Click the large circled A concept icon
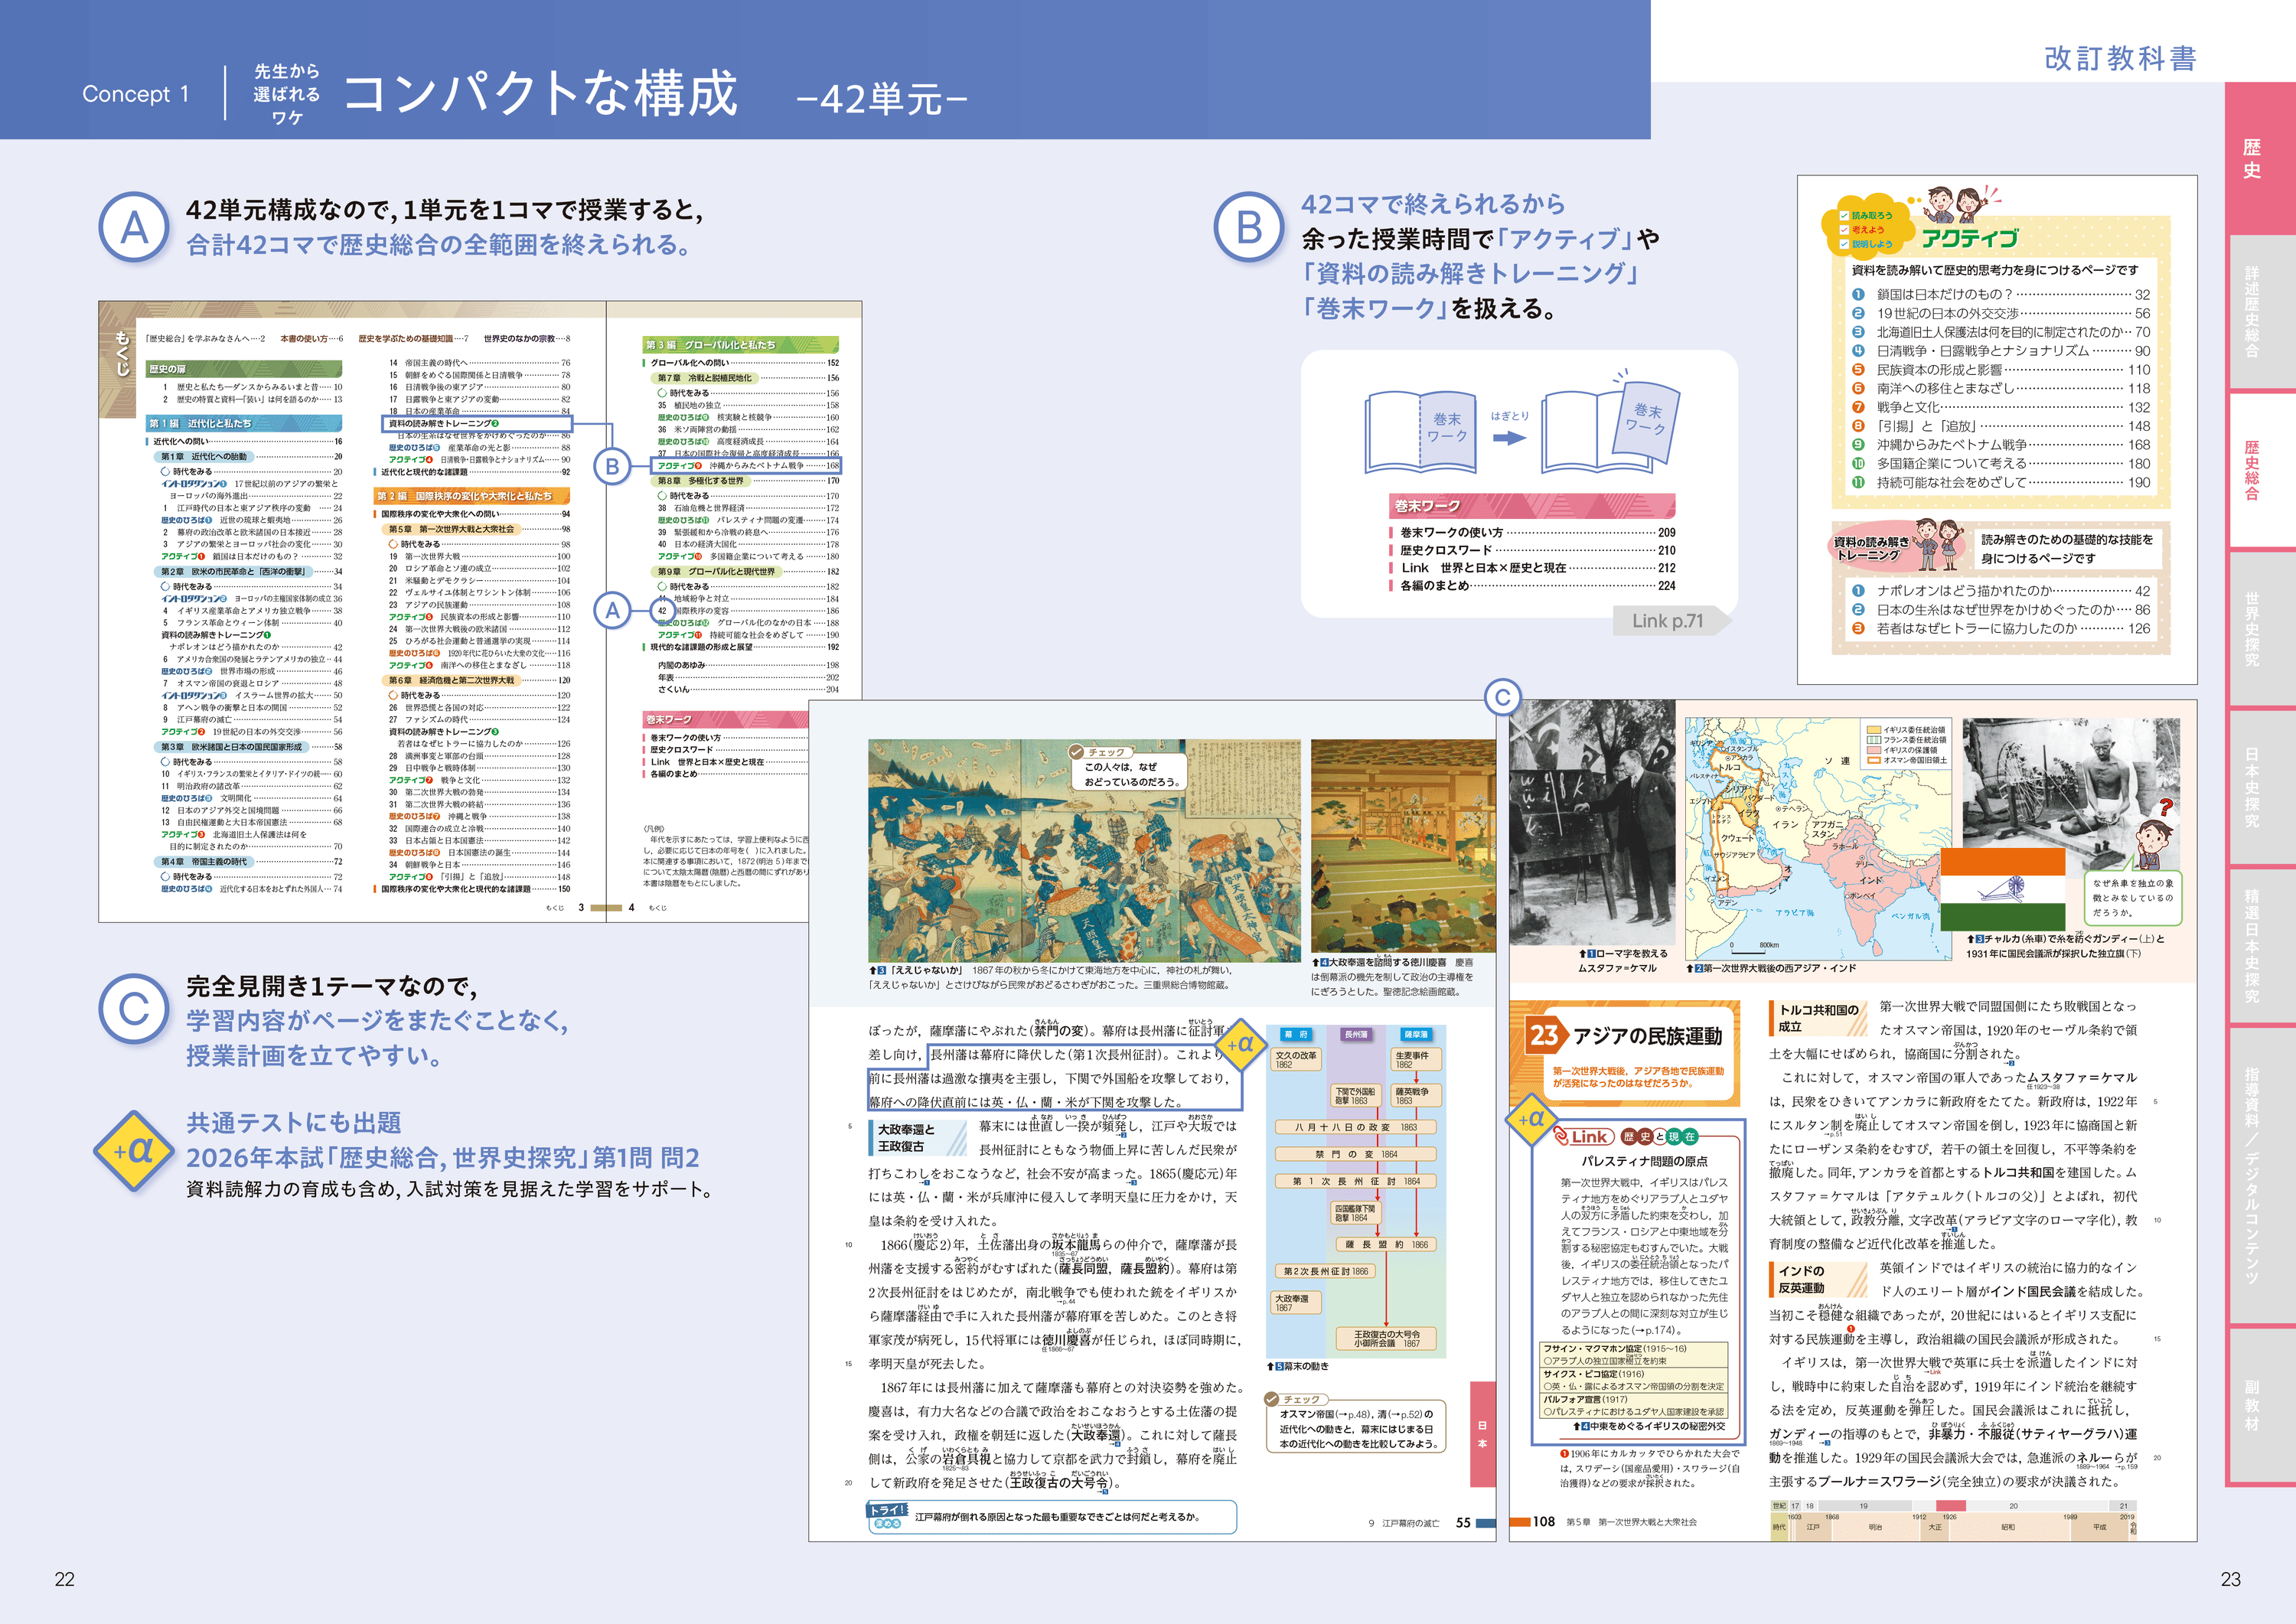Image resolution: width=2296 pixels, height=1624 pixels. tap(134, 228)
